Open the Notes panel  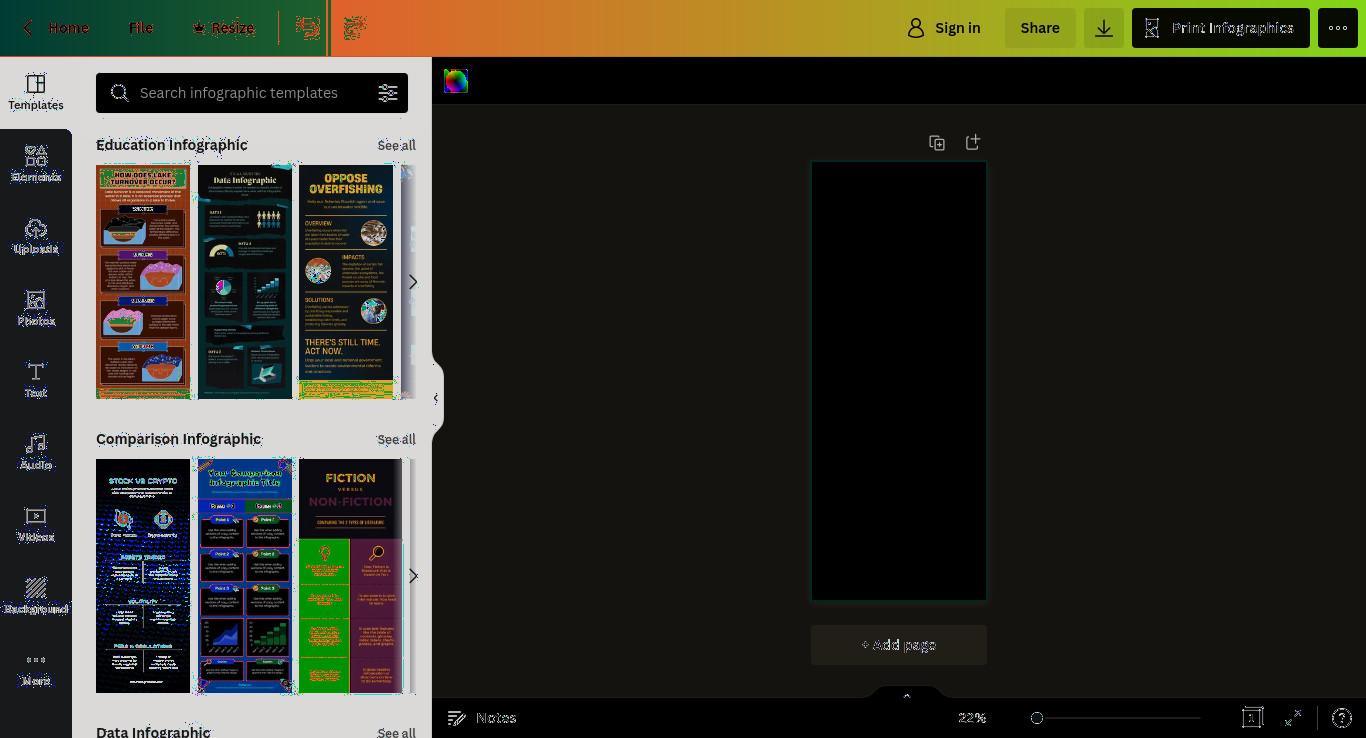click(482, 718)
